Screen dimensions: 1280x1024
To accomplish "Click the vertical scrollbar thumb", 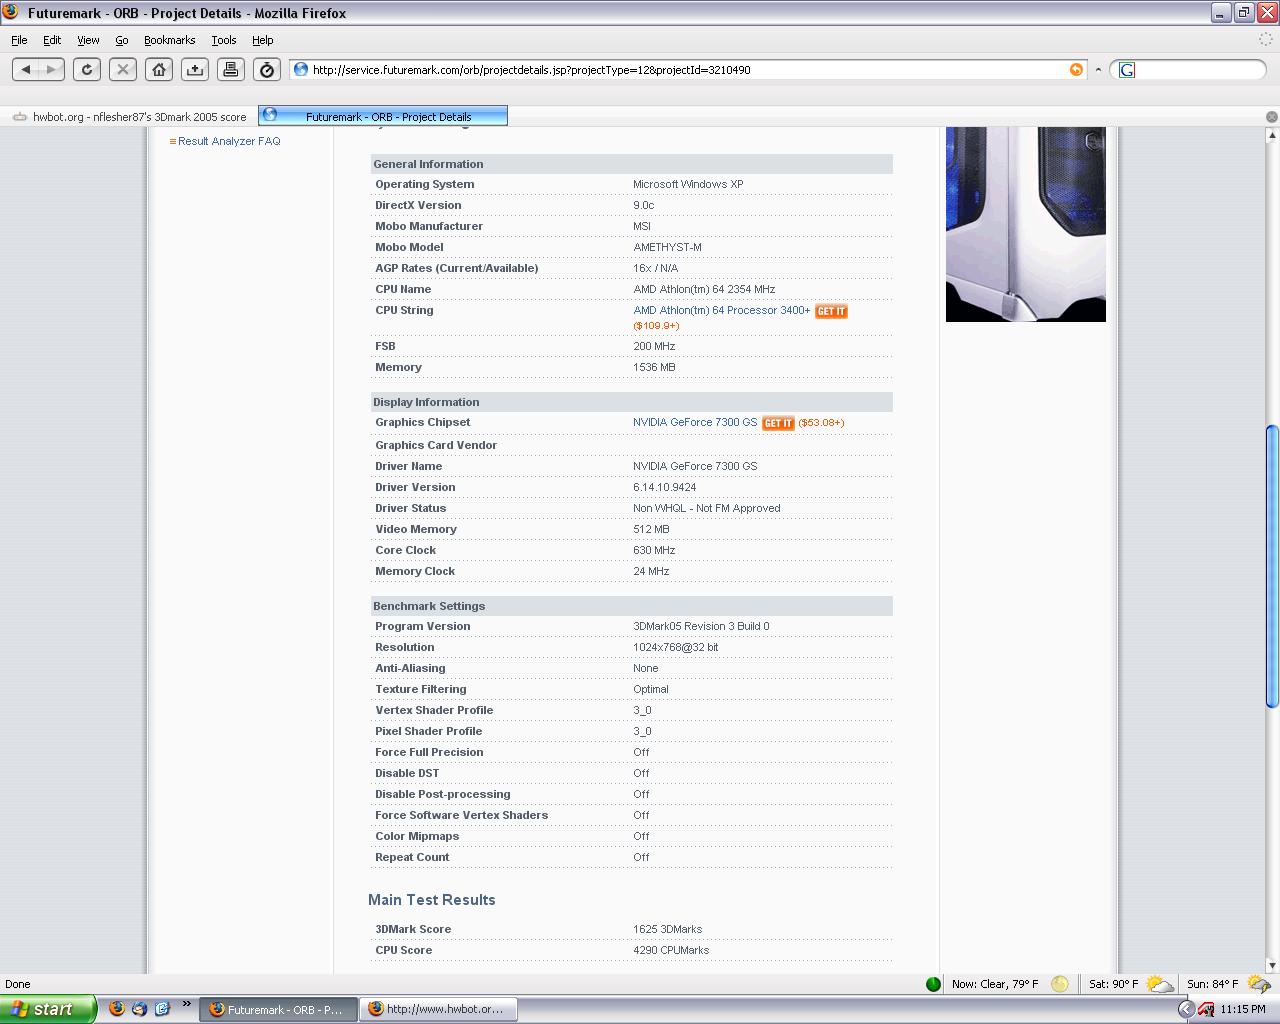I will [x=1272, y=567].
